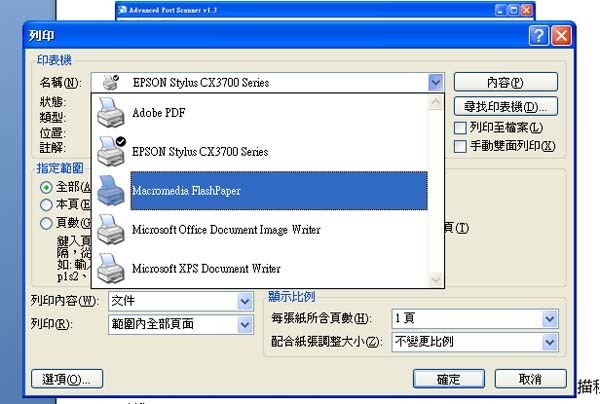Click the 內容(P) properties button

click(x=505, y=82)
